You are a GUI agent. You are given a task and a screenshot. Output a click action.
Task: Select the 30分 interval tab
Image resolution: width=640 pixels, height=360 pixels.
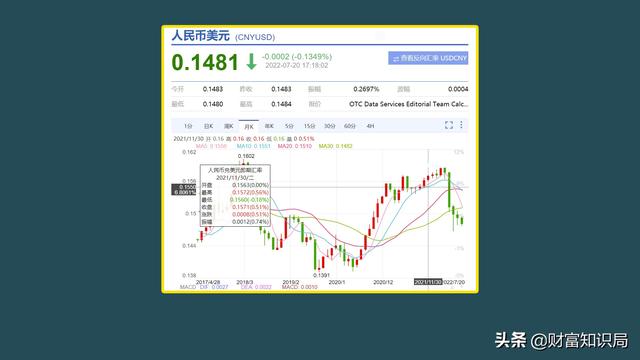pos(330,126)
